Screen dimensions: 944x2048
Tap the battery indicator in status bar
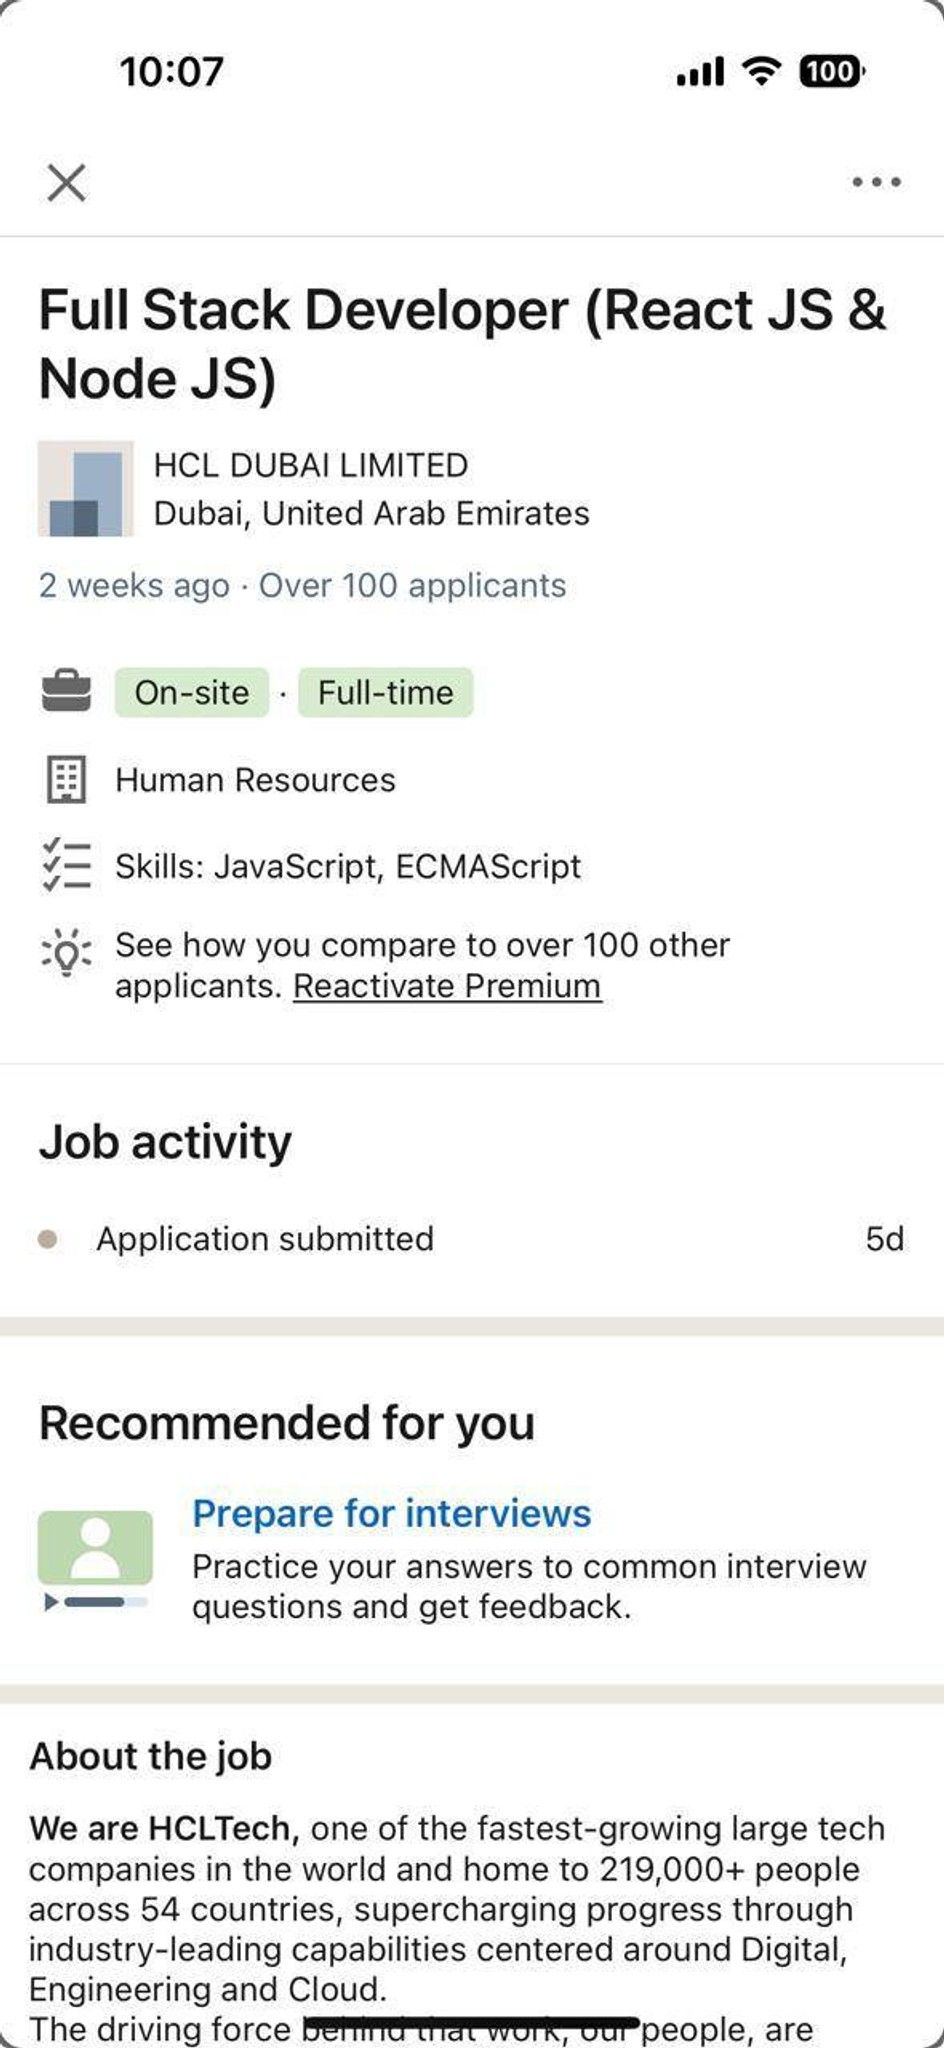pos(832,71)
